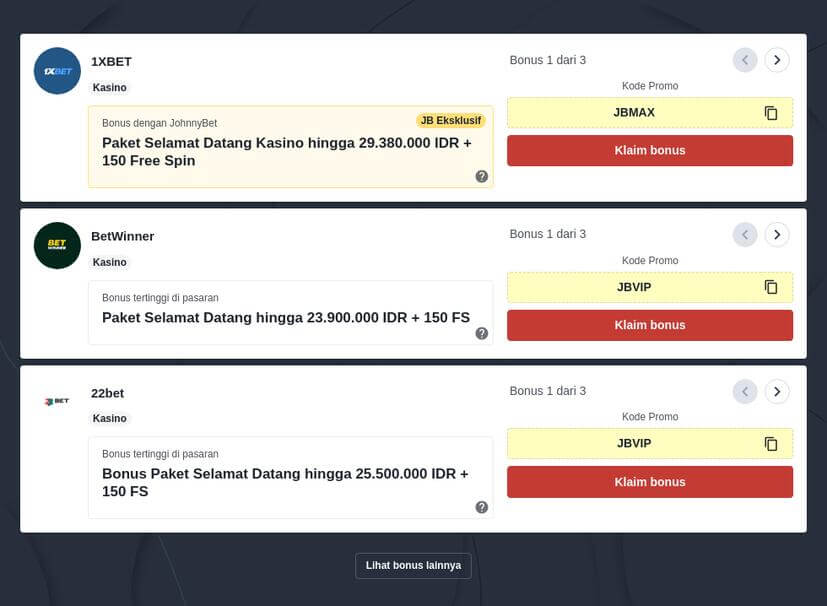827x606 pixels.
Task: Select the JBMAX promo code field
Action: click(634, 113)
